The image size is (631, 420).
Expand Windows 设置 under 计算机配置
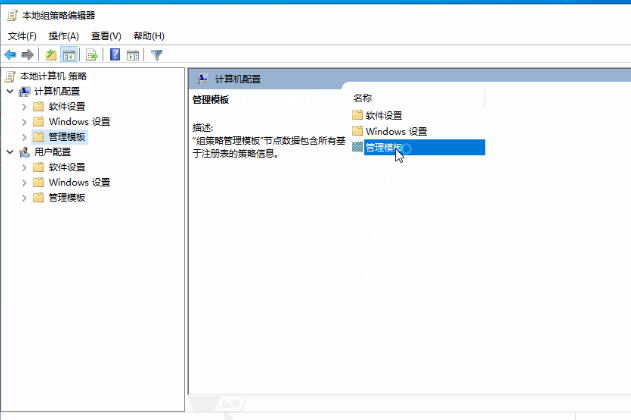tap(24, 122)
